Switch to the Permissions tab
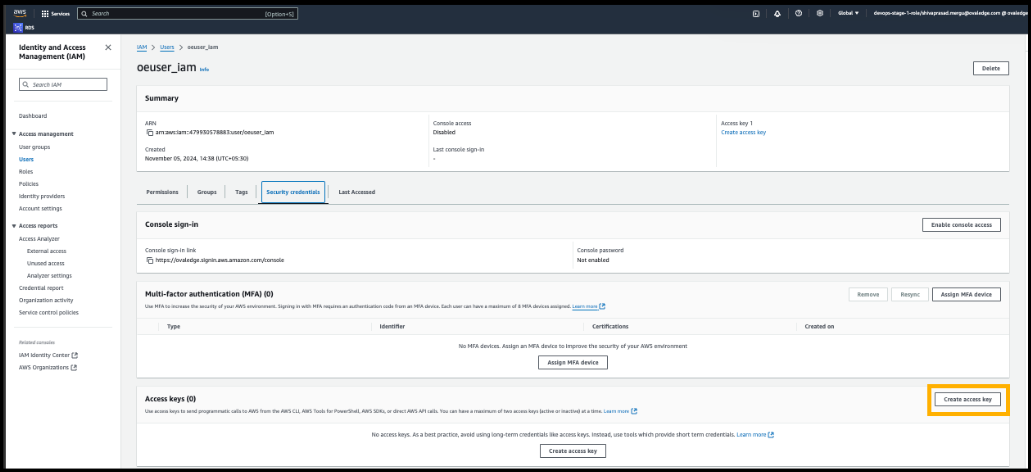 tap(162, 192)
